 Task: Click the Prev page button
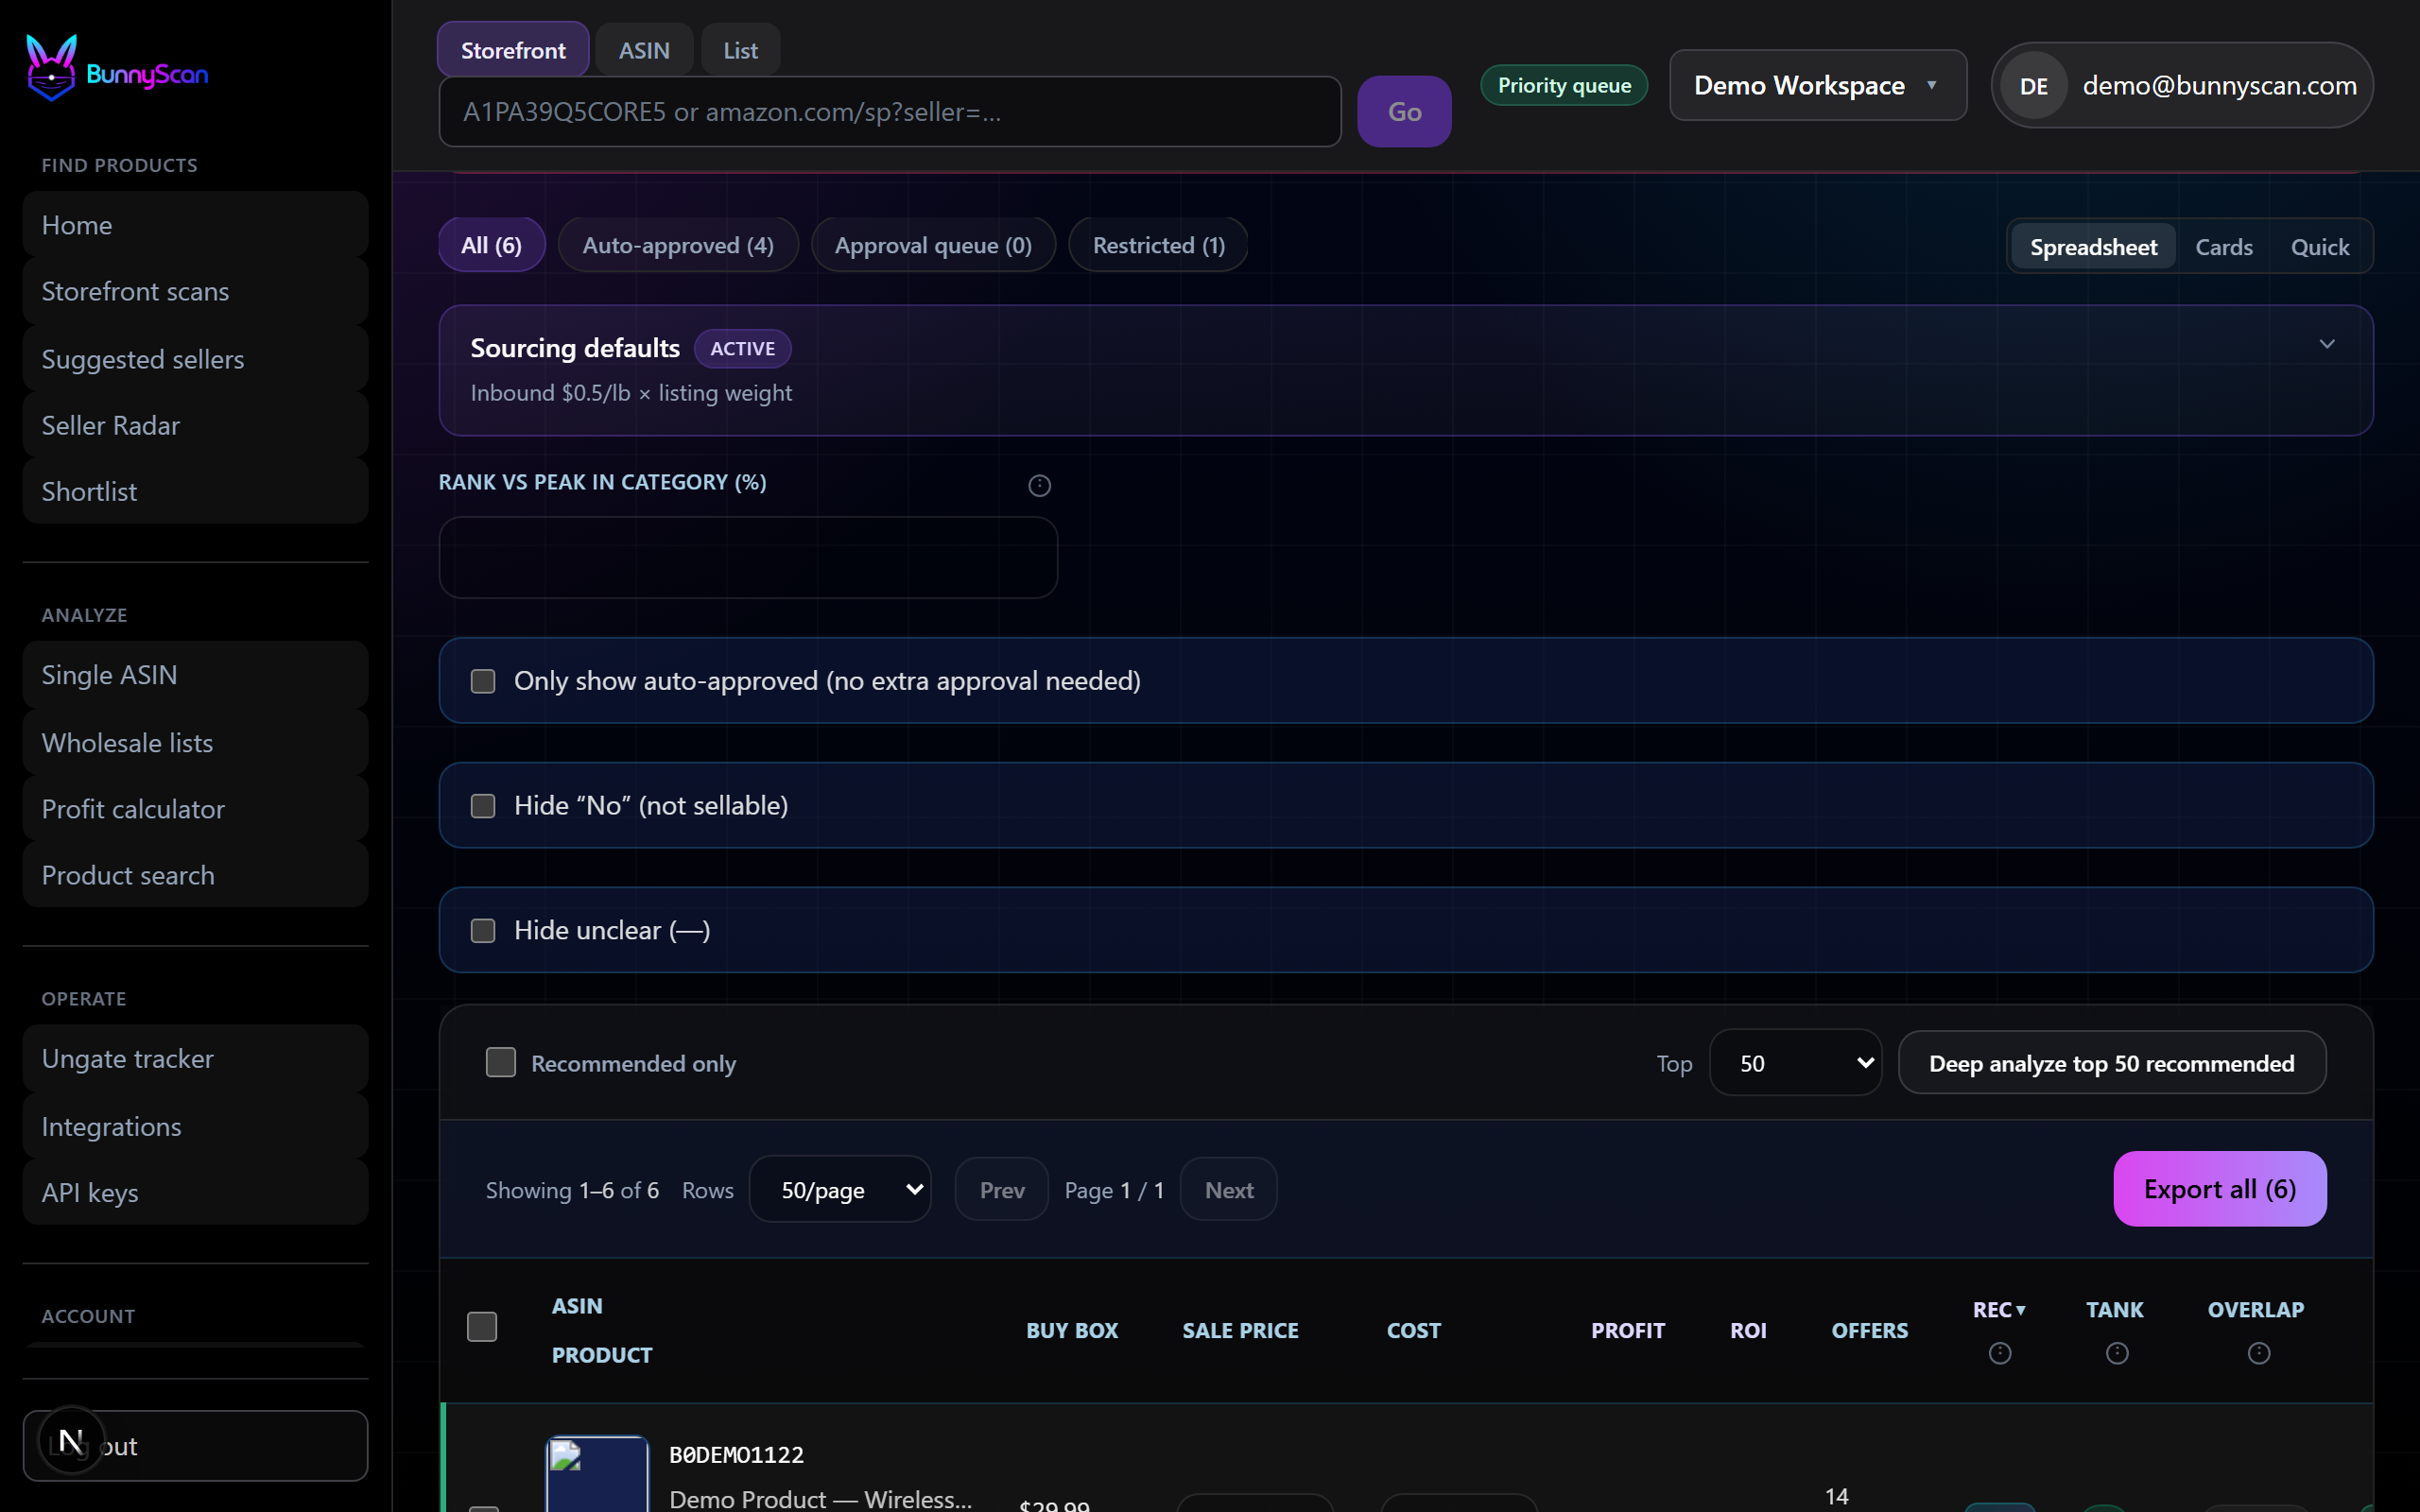(1002, 1189)
